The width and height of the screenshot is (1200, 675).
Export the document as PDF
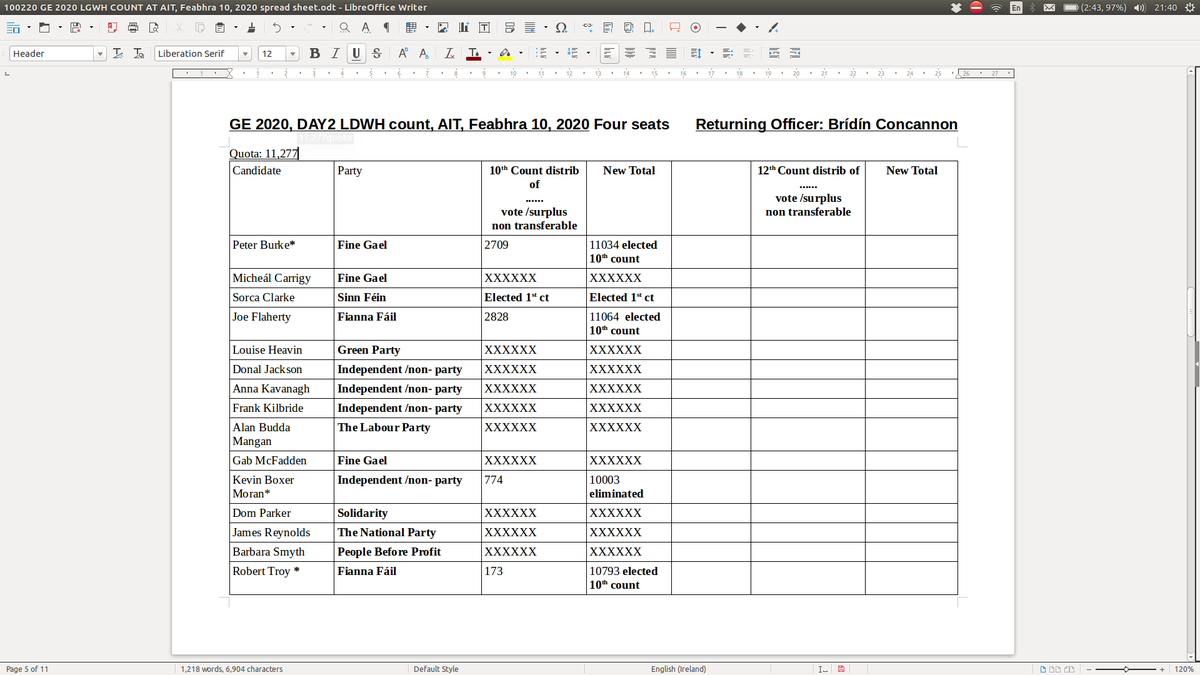pyautogui.click(x=113, y=27)
